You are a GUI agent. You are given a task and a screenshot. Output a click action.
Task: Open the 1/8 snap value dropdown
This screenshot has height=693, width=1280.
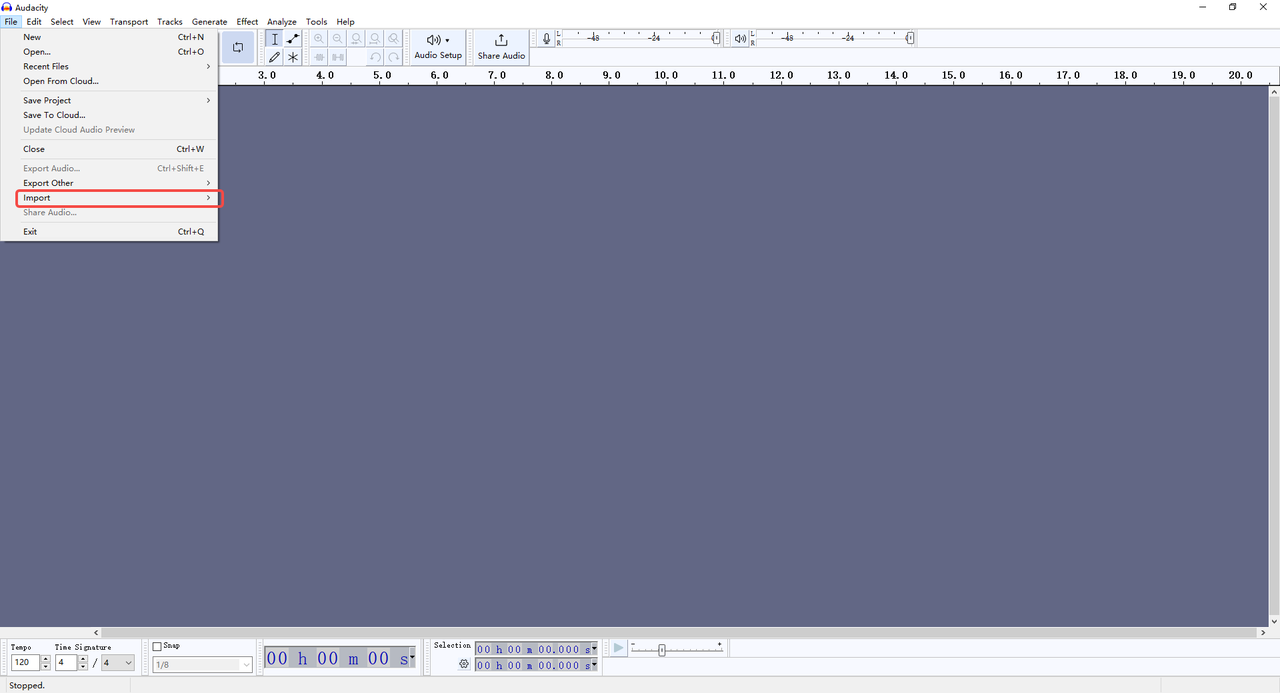pos(203,665)
